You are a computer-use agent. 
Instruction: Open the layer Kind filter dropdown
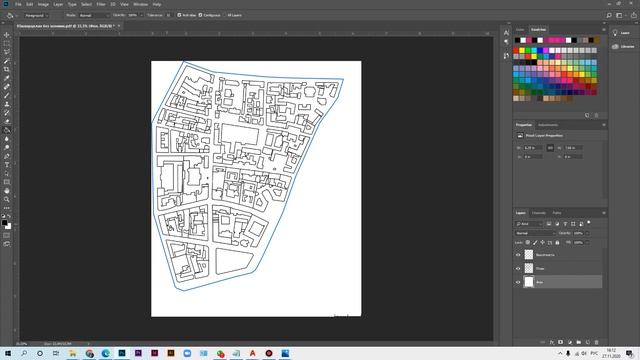pyautogui.click(x=529, y=224)
